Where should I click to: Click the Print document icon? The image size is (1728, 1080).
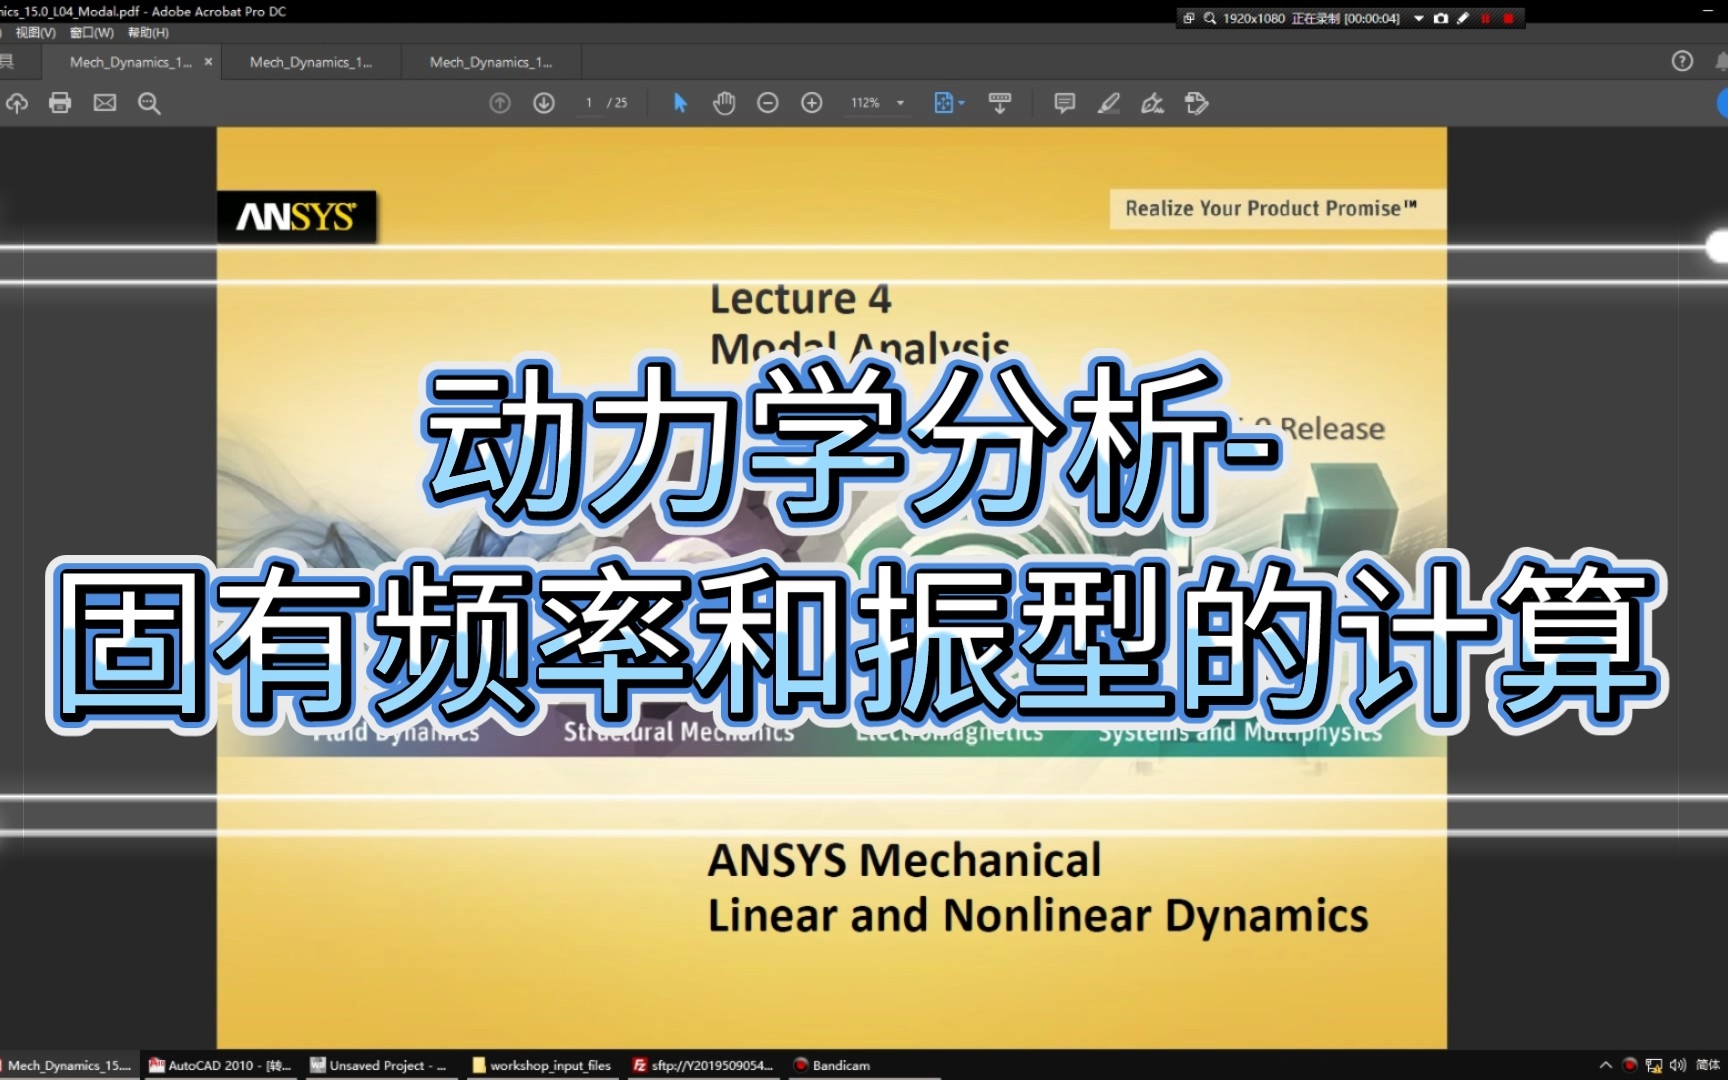click(x=60, y=103)
